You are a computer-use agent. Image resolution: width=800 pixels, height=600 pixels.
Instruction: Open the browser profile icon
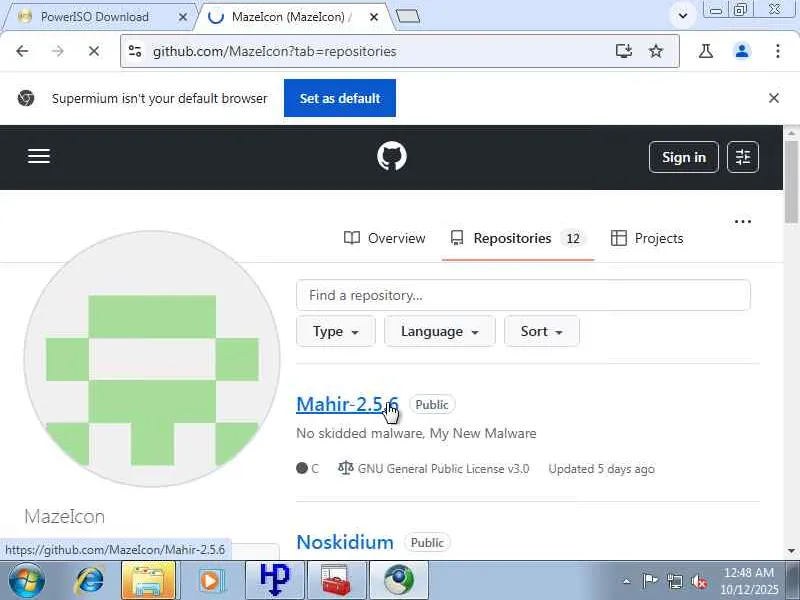pos(742,51)
